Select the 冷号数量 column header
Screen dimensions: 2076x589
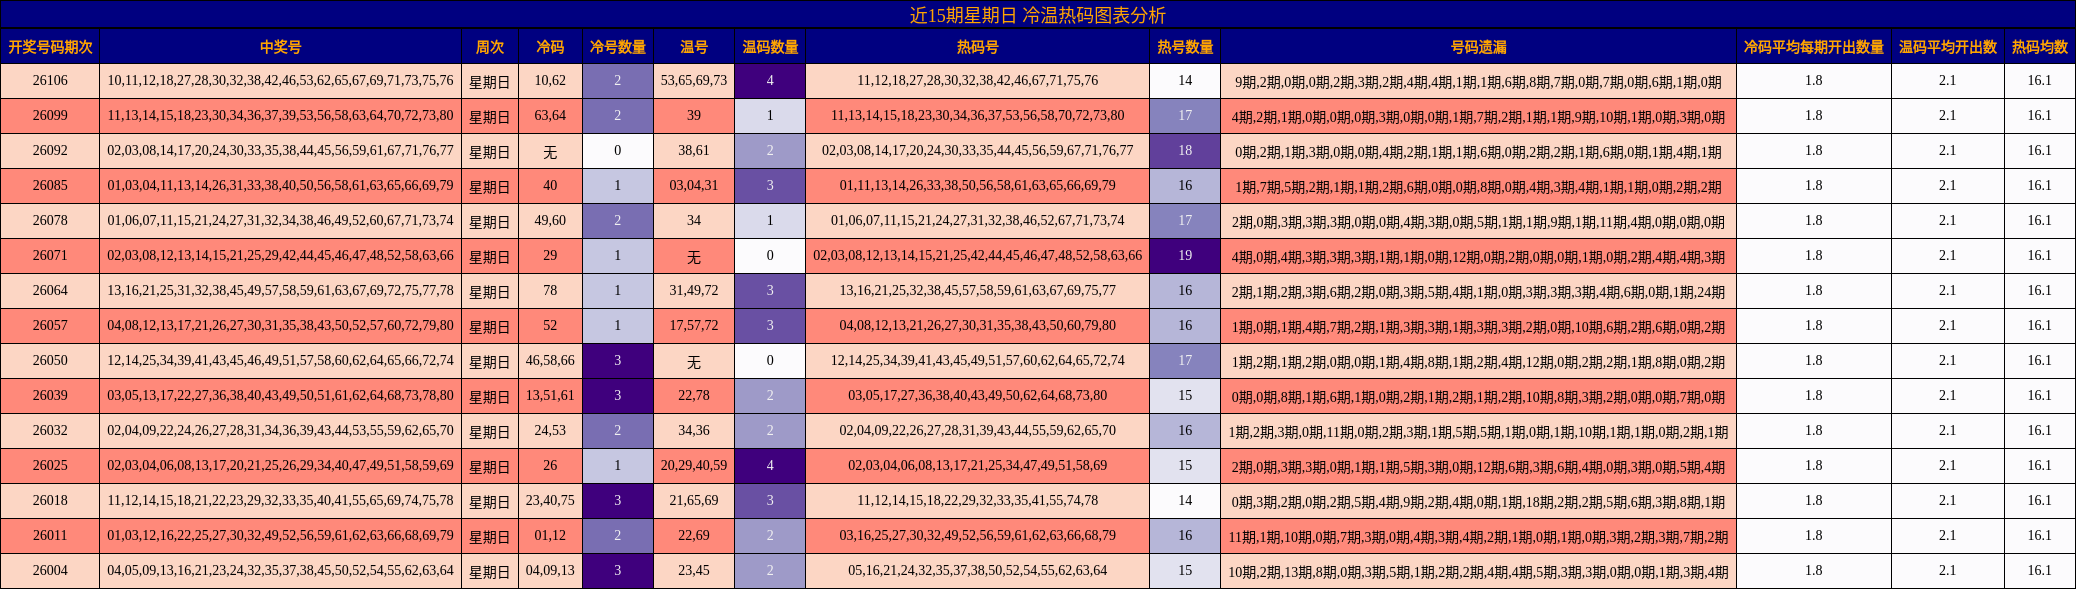click(618, 47)
